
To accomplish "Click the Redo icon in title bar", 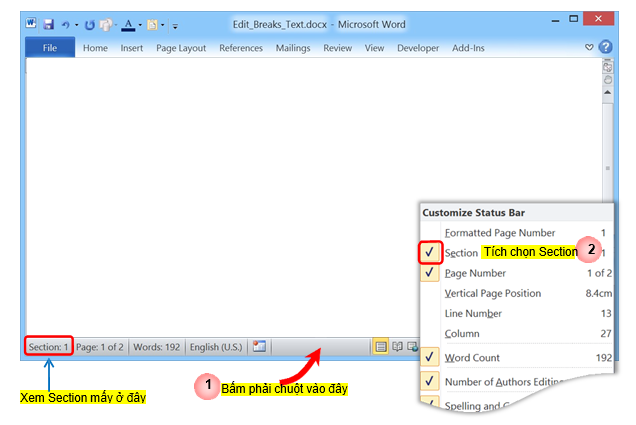I will click(90, 22).
